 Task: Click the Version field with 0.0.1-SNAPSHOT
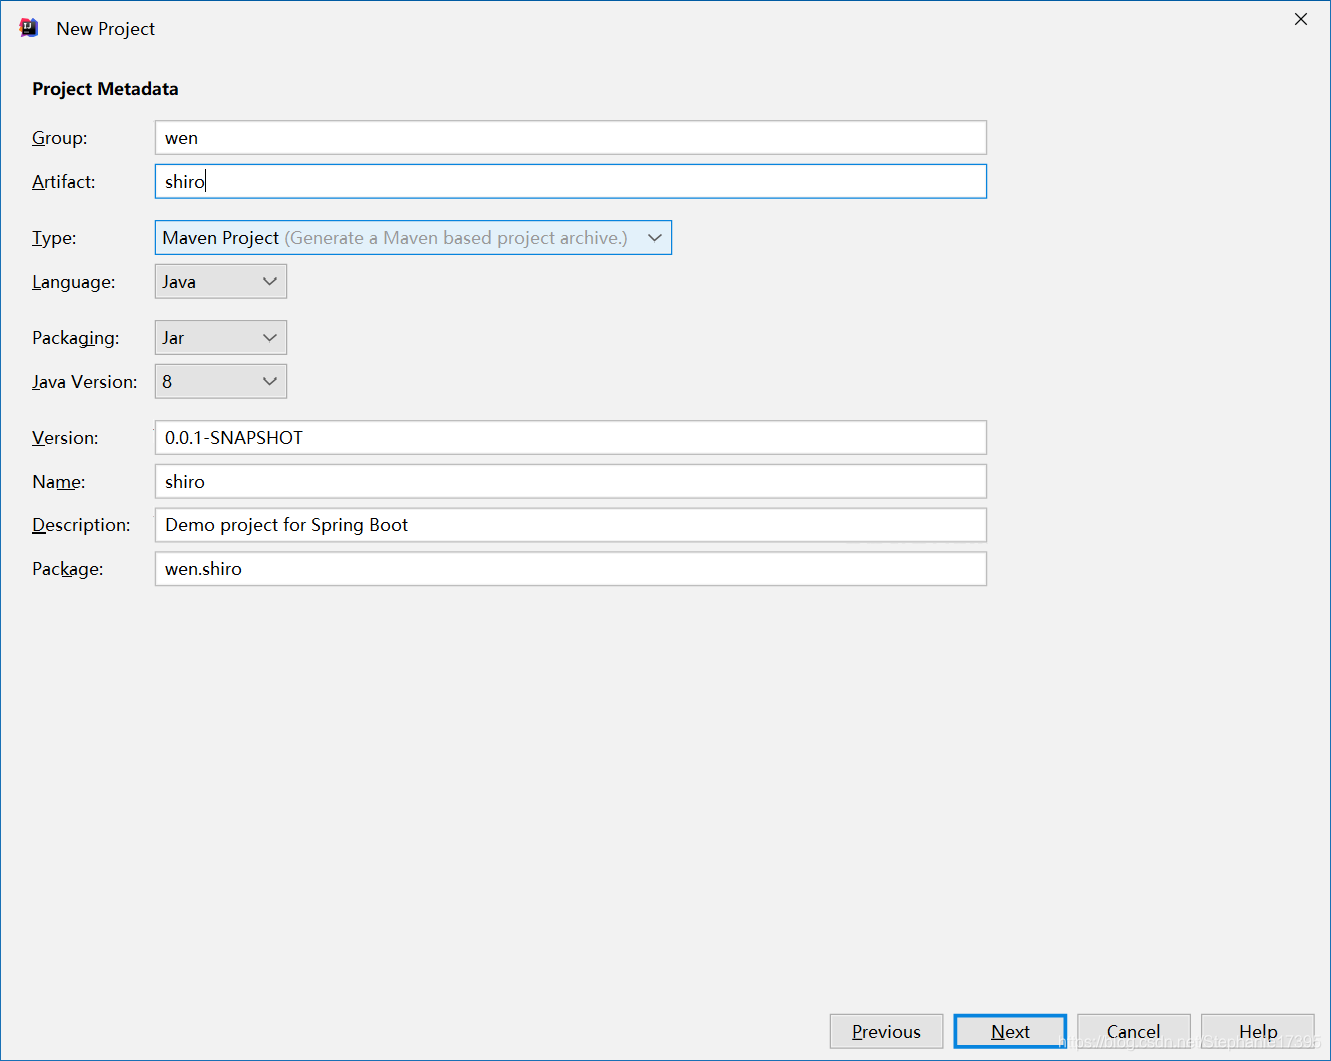point(571,437)
